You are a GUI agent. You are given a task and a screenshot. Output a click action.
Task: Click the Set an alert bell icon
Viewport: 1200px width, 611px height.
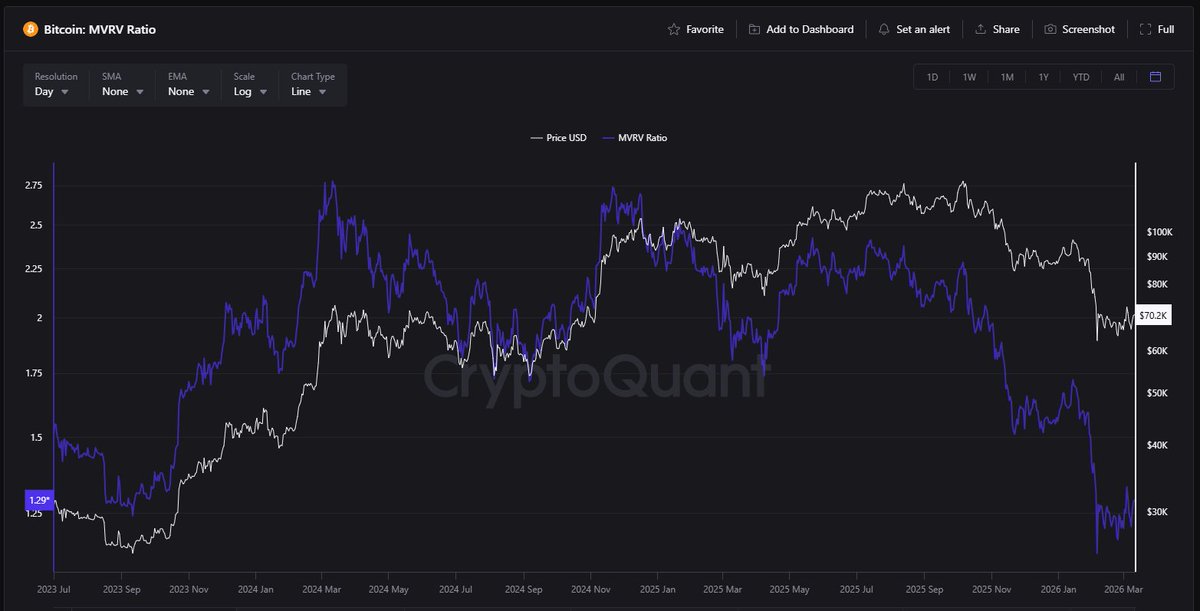click(x=884, y=30)
